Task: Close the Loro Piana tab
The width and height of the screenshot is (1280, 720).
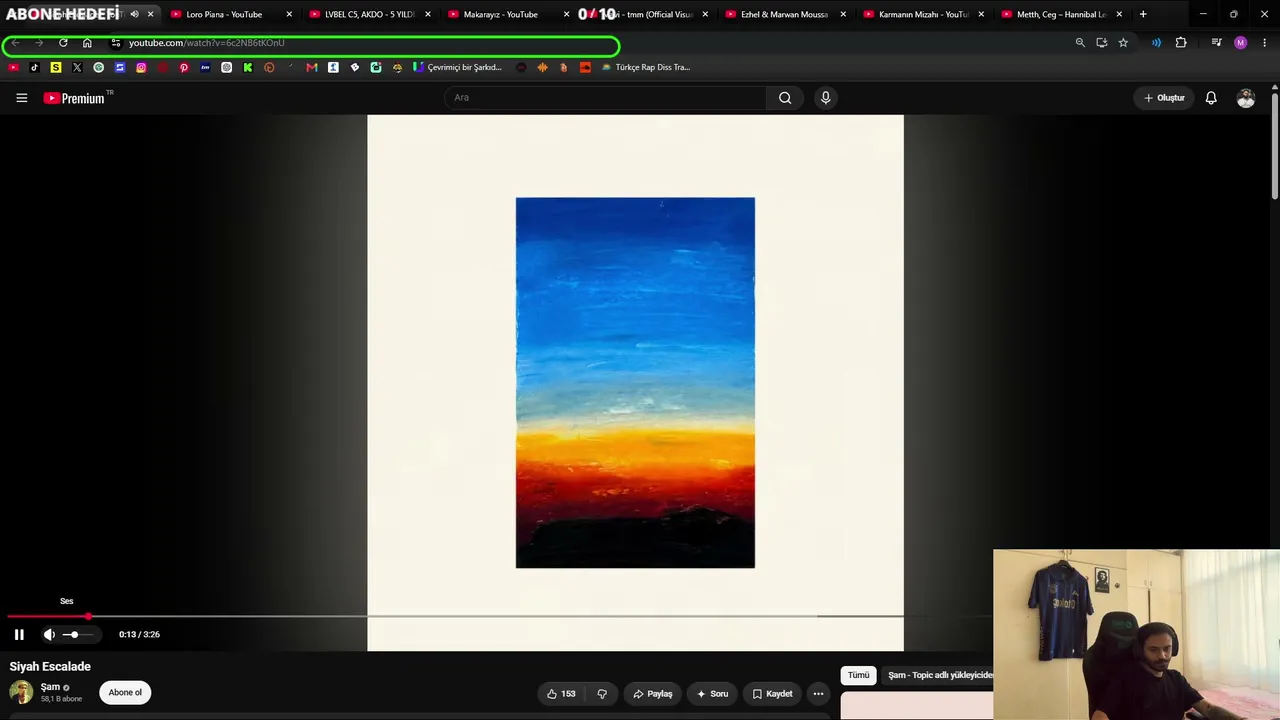Action: tap(289, 14)
